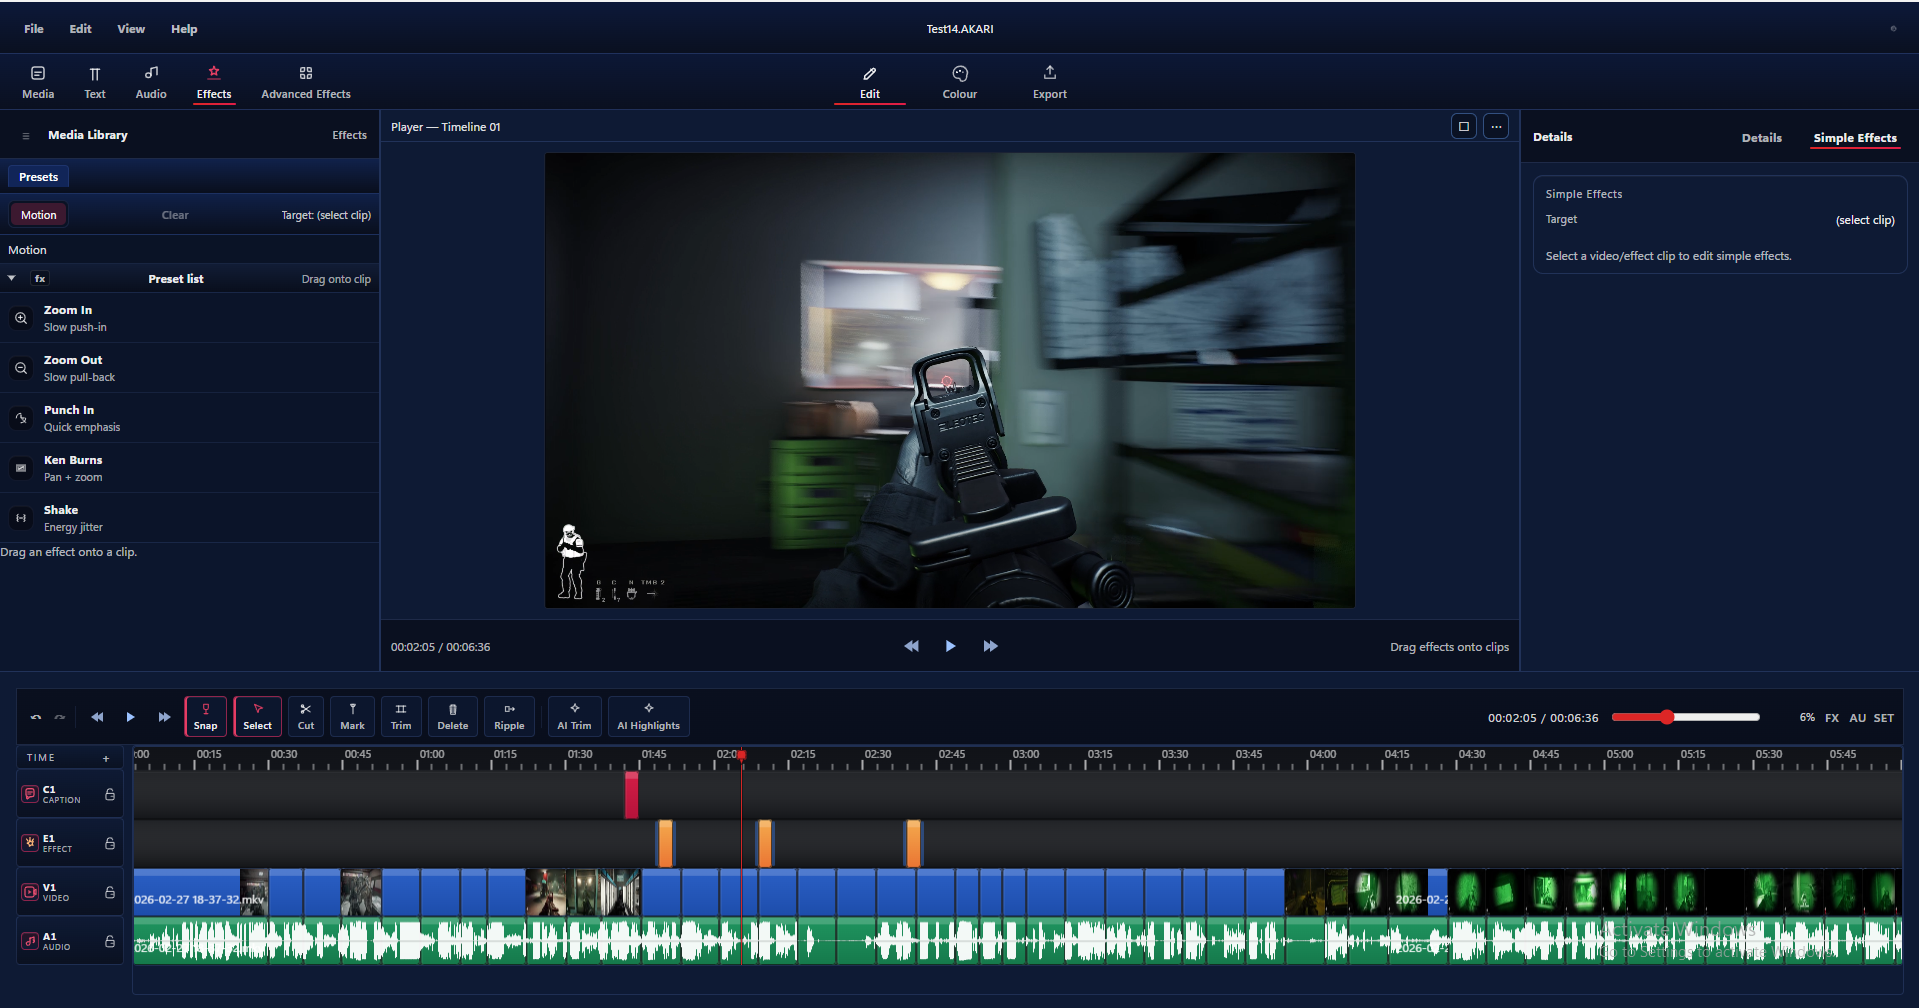
Task: Activate the Cut tool
Action: [x=305, y=716]
